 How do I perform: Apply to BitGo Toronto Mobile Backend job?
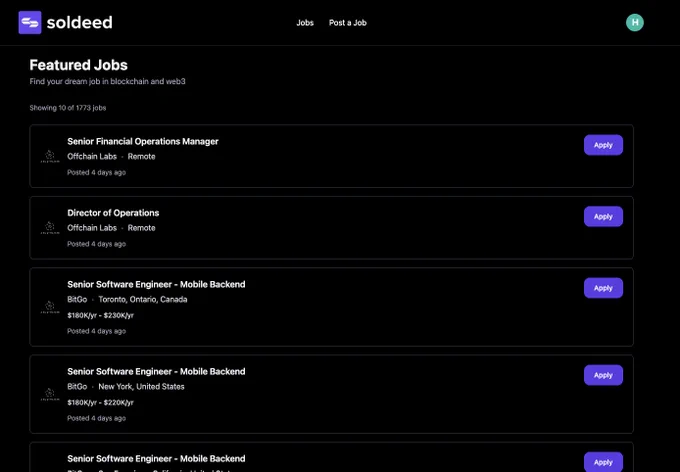pyautogui.click(x=603, y=288)
